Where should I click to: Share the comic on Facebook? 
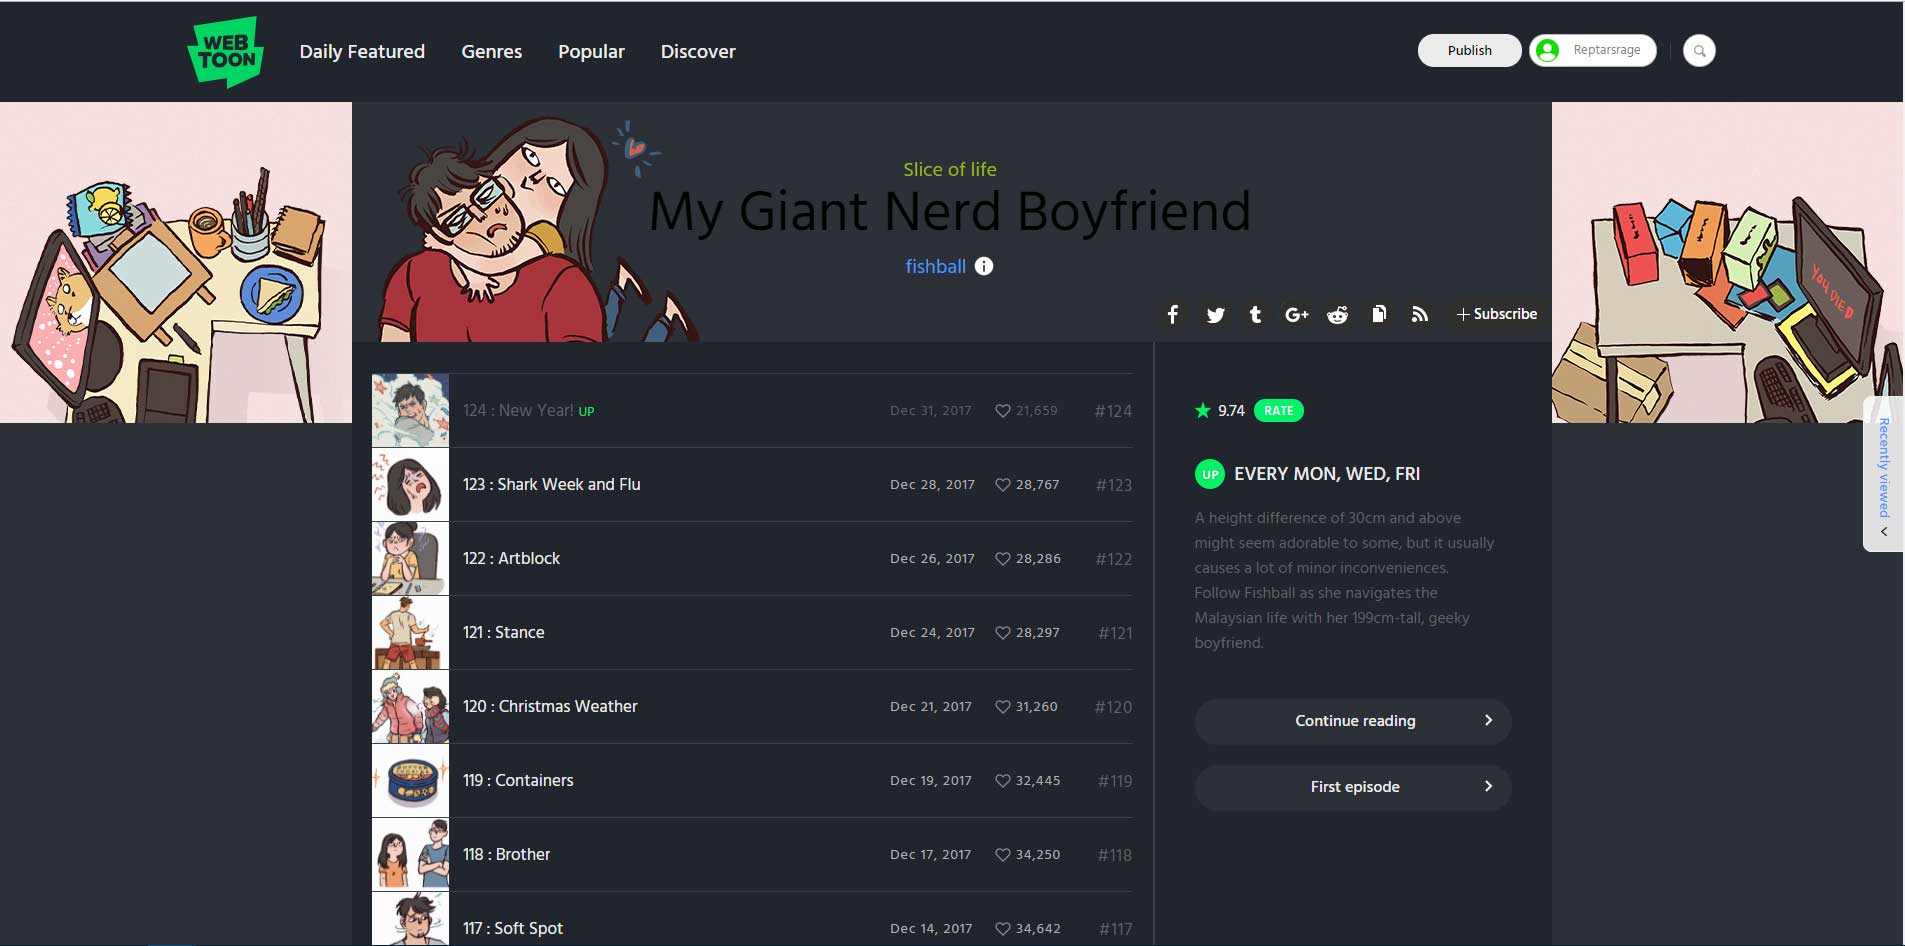tap(1173, 315)
